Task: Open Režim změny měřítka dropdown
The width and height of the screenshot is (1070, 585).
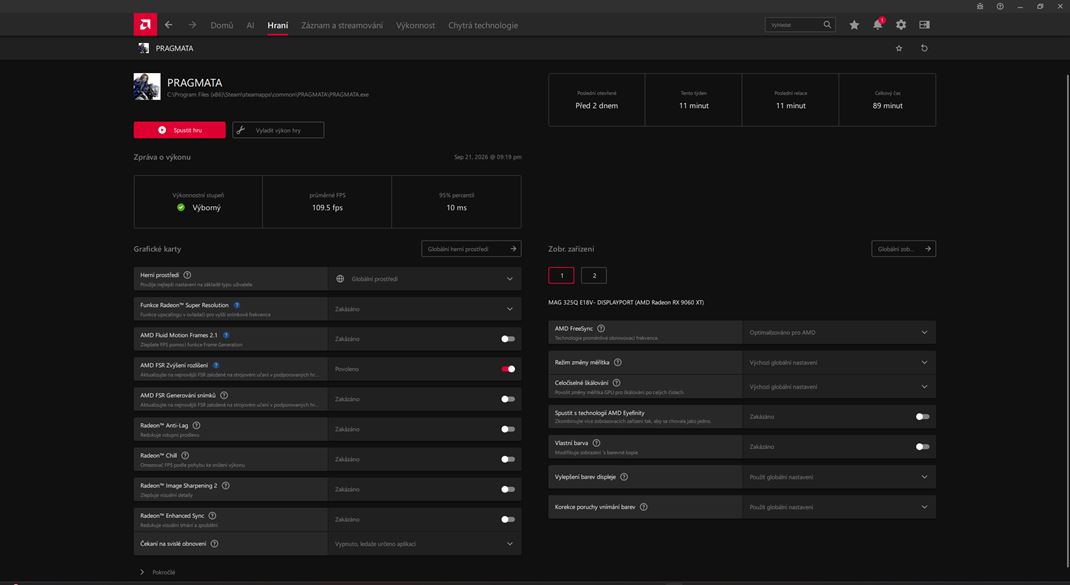Action: coord(839,362)
